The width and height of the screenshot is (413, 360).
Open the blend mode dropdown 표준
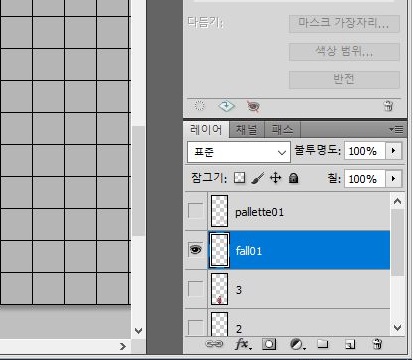point(239,152)
